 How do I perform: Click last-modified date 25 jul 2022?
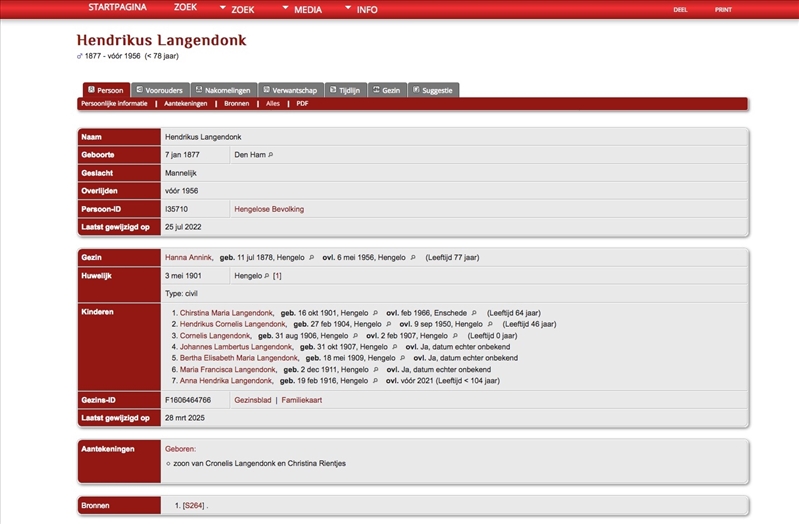[183, 227]
